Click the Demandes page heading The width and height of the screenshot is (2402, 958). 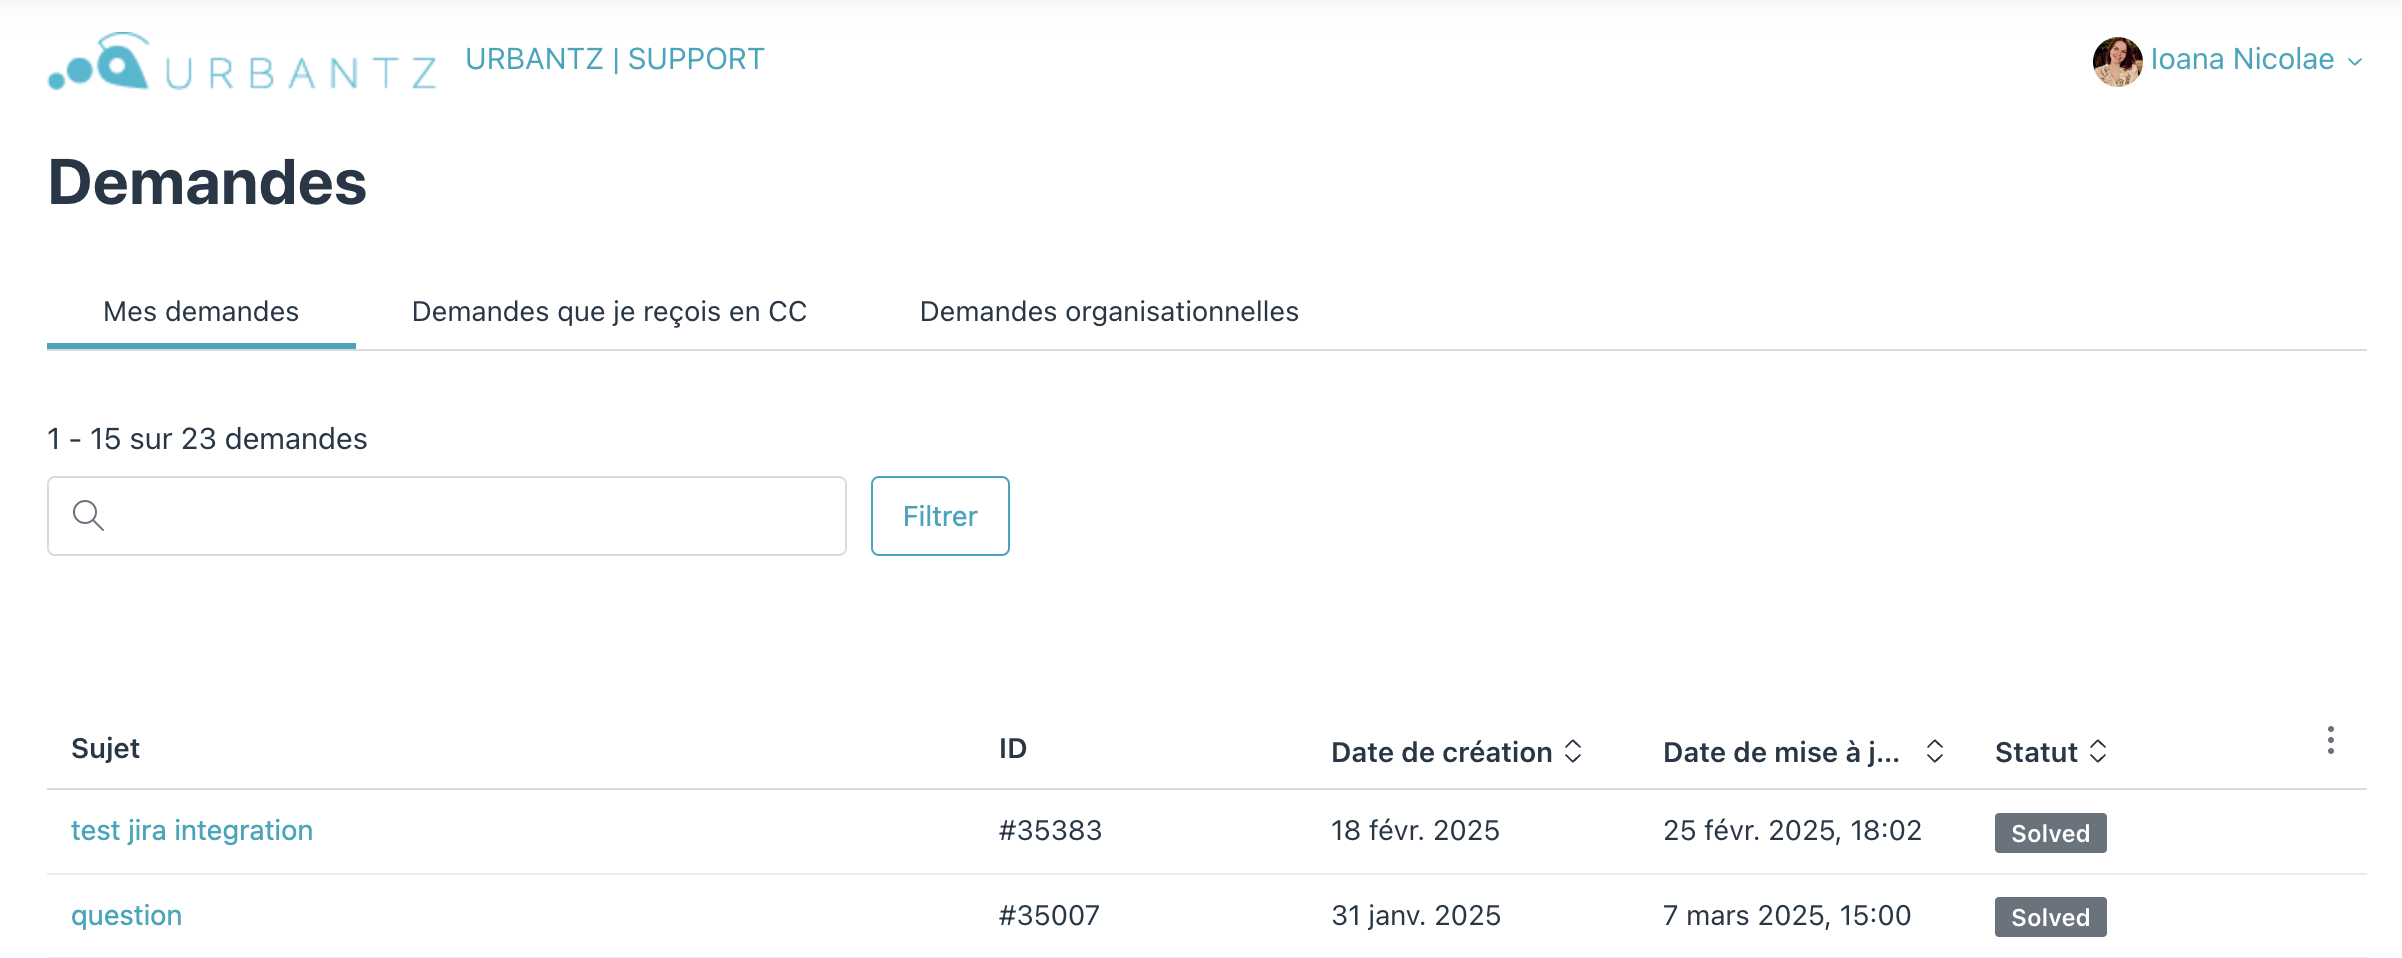207,183
